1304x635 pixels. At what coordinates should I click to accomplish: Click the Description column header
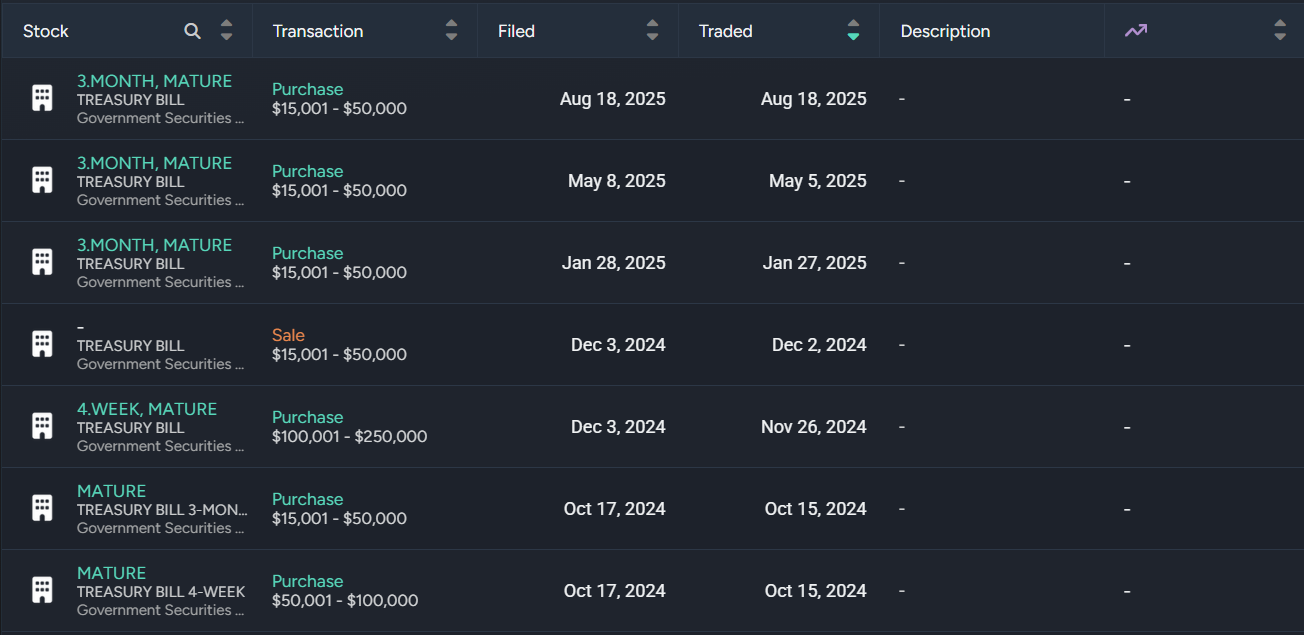coord(945,31)
